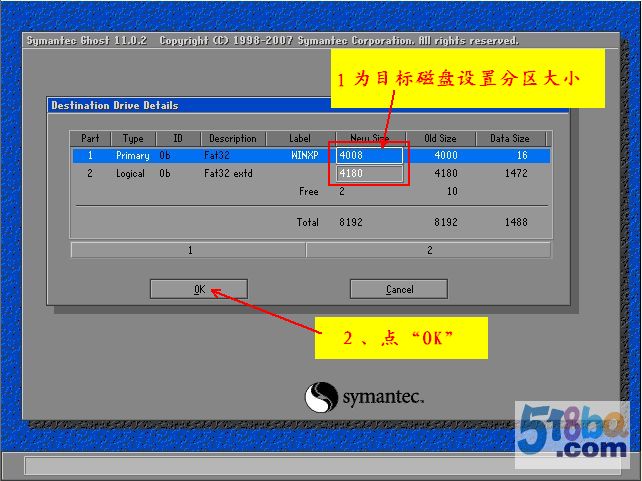
Task: Select the Primary partition type cell
Action: [x=133, y=156]
